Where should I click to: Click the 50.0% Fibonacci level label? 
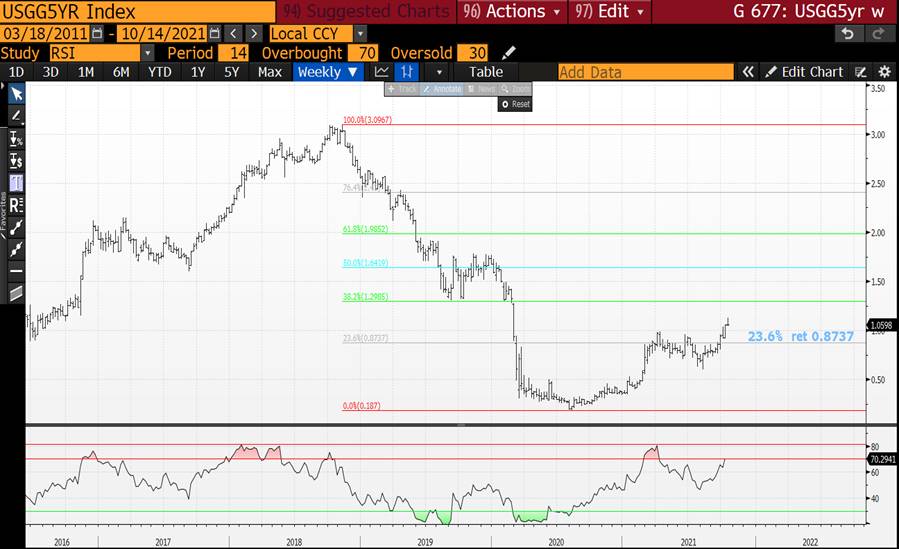pos(365,263)
